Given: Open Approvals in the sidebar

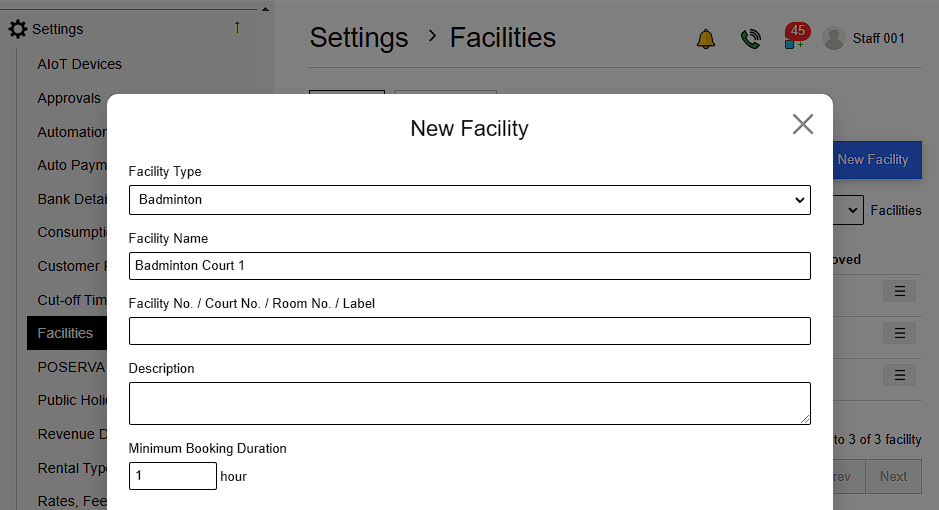Looking at the screenshot, I should tap(69, 98).
